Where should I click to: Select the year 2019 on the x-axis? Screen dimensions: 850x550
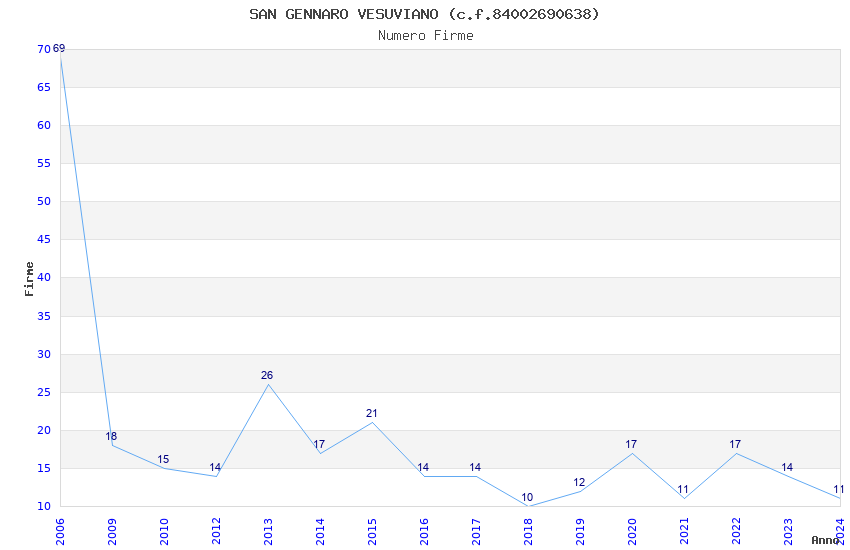[581, 531]
